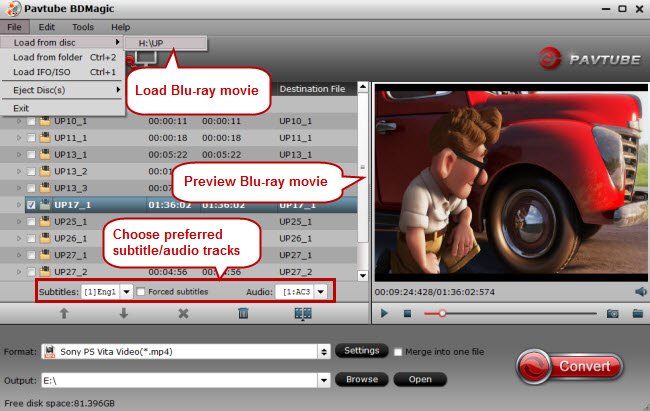Image resolution: width=650 pixels, height=411 pixels.
Task: Toggle the preview volume speaker icon
Action: click(x=641, y=292)
